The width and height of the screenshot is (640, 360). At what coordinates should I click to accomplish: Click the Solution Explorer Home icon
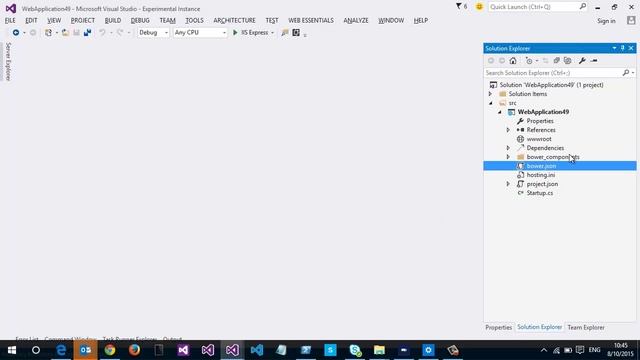pos(513,61)
